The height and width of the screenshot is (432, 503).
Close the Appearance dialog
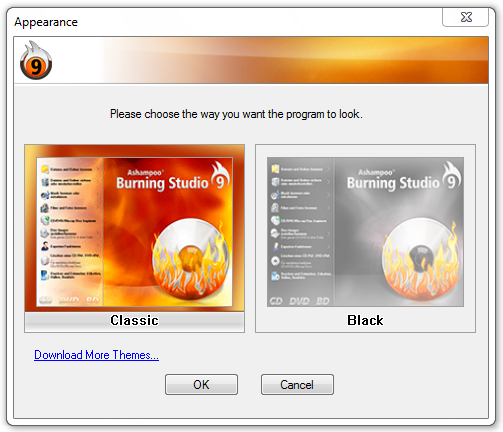point(466,17)
